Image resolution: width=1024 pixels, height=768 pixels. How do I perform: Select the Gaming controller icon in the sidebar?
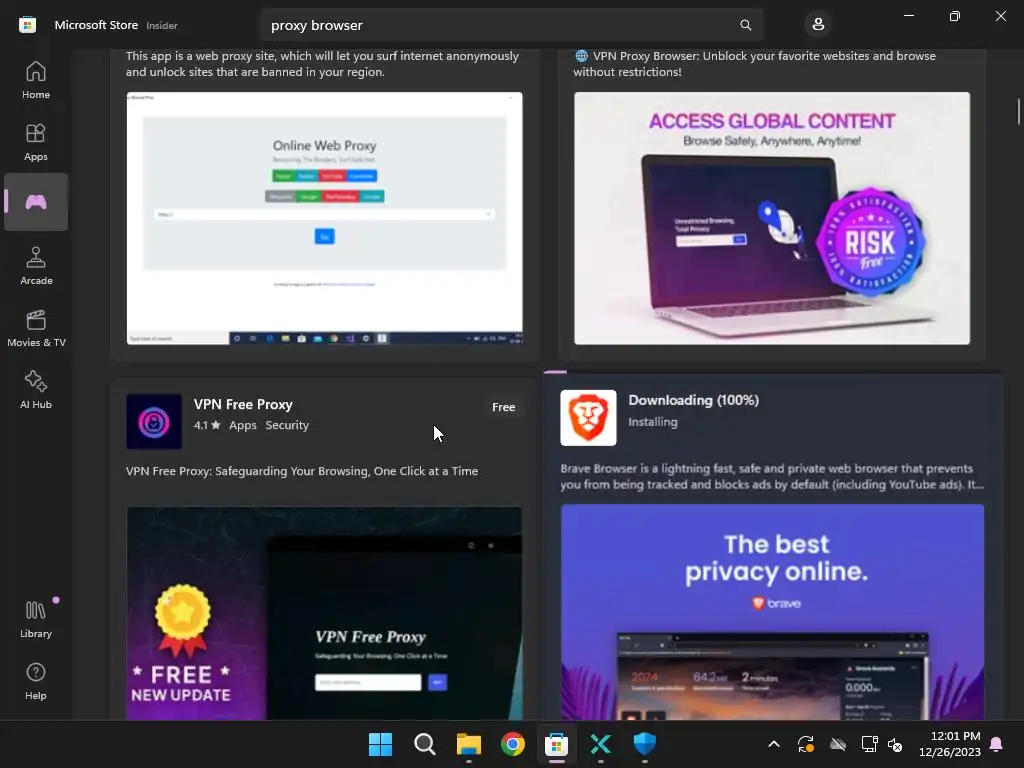click(x=36, y=202)
